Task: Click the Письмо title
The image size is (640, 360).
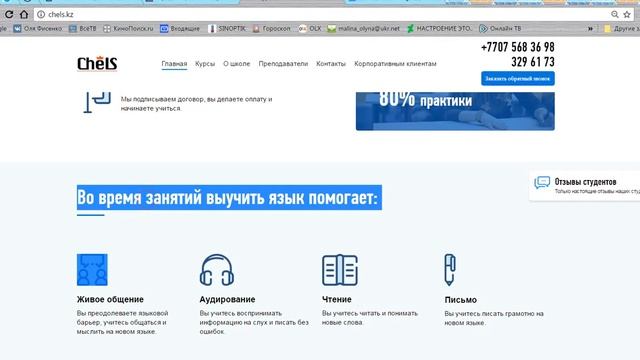Action: (x=460, y=300)
